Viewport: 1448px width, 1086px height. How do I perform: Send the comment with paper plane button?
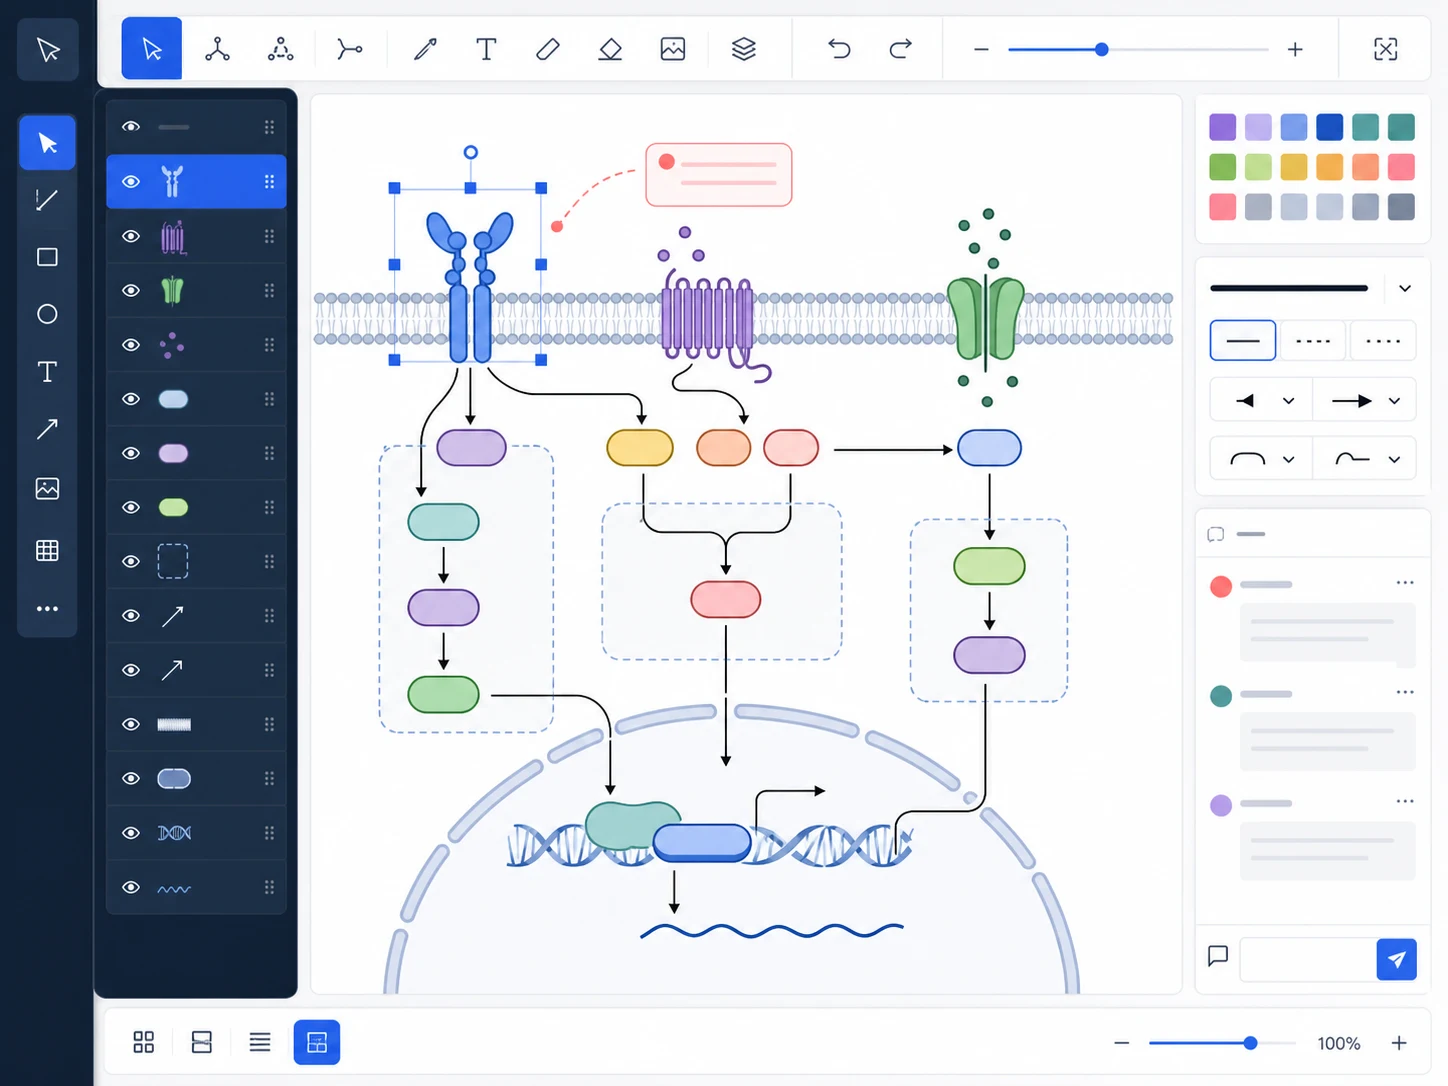[1396, 959]
